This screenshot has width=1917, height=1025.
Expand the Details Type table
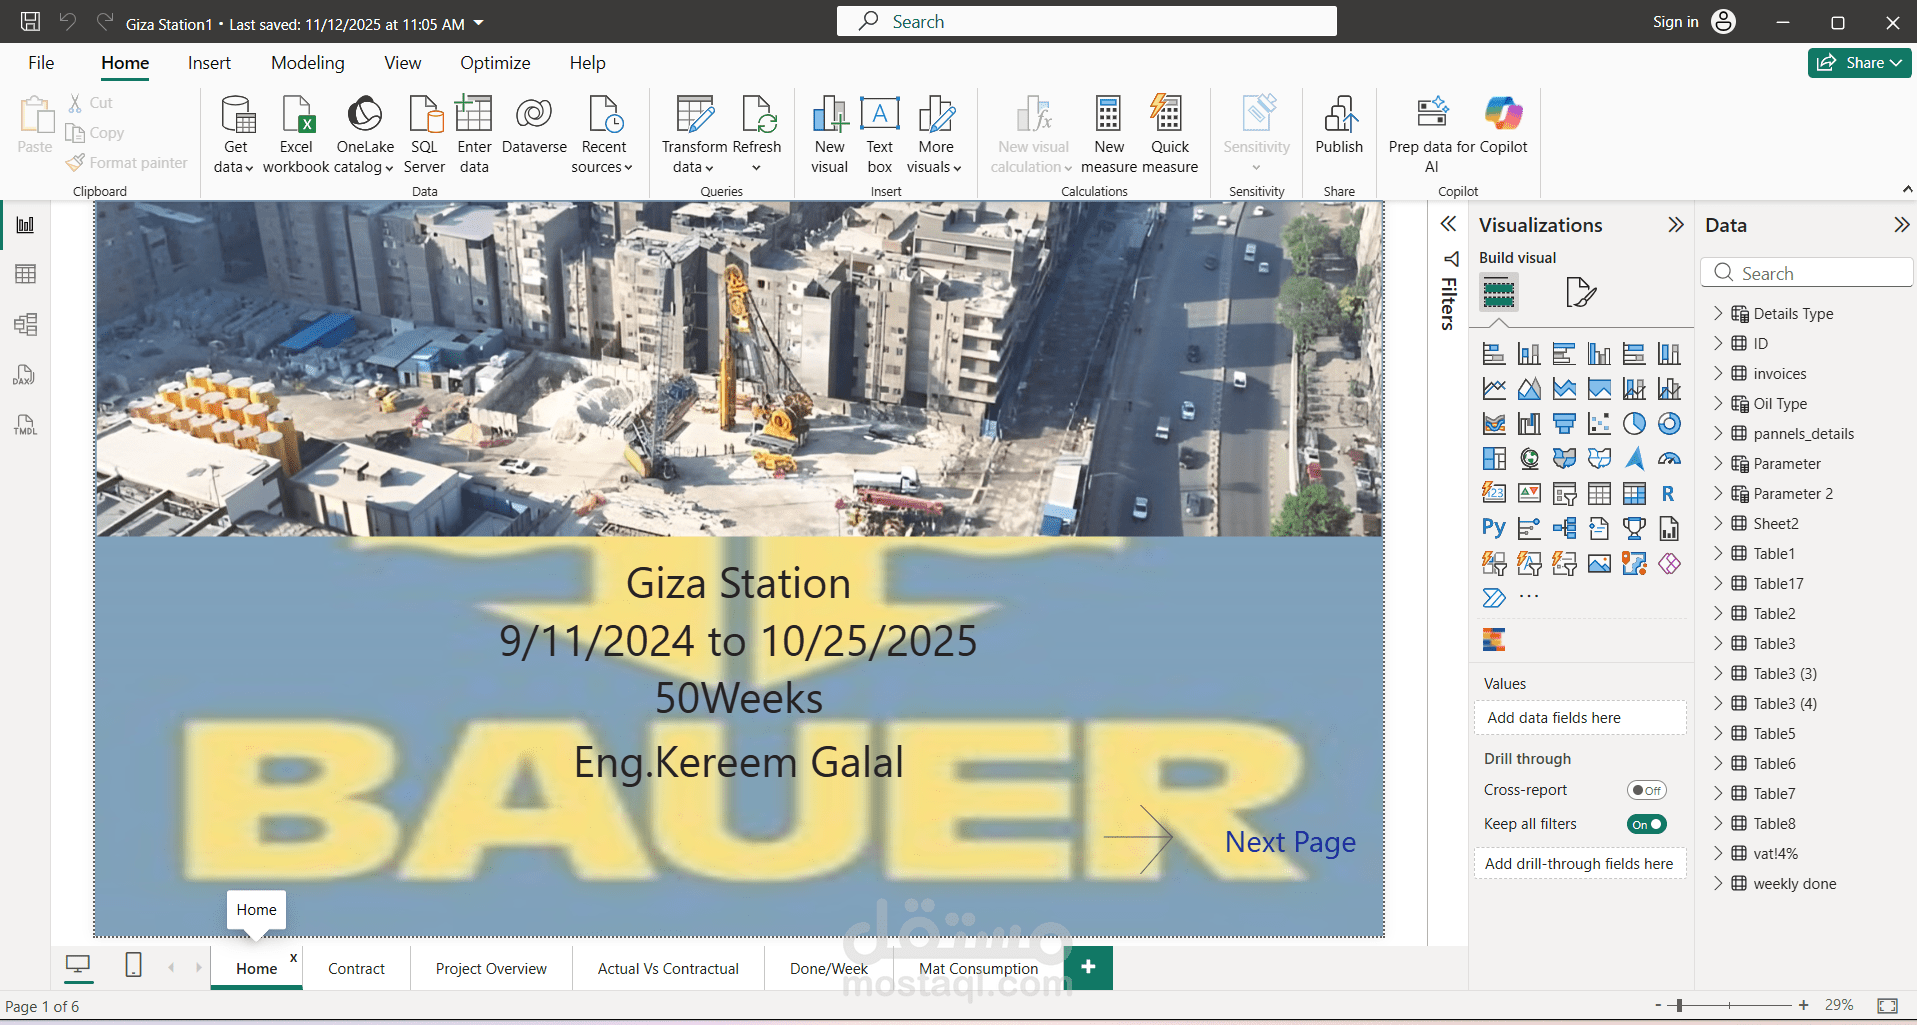click(1718, 313)
